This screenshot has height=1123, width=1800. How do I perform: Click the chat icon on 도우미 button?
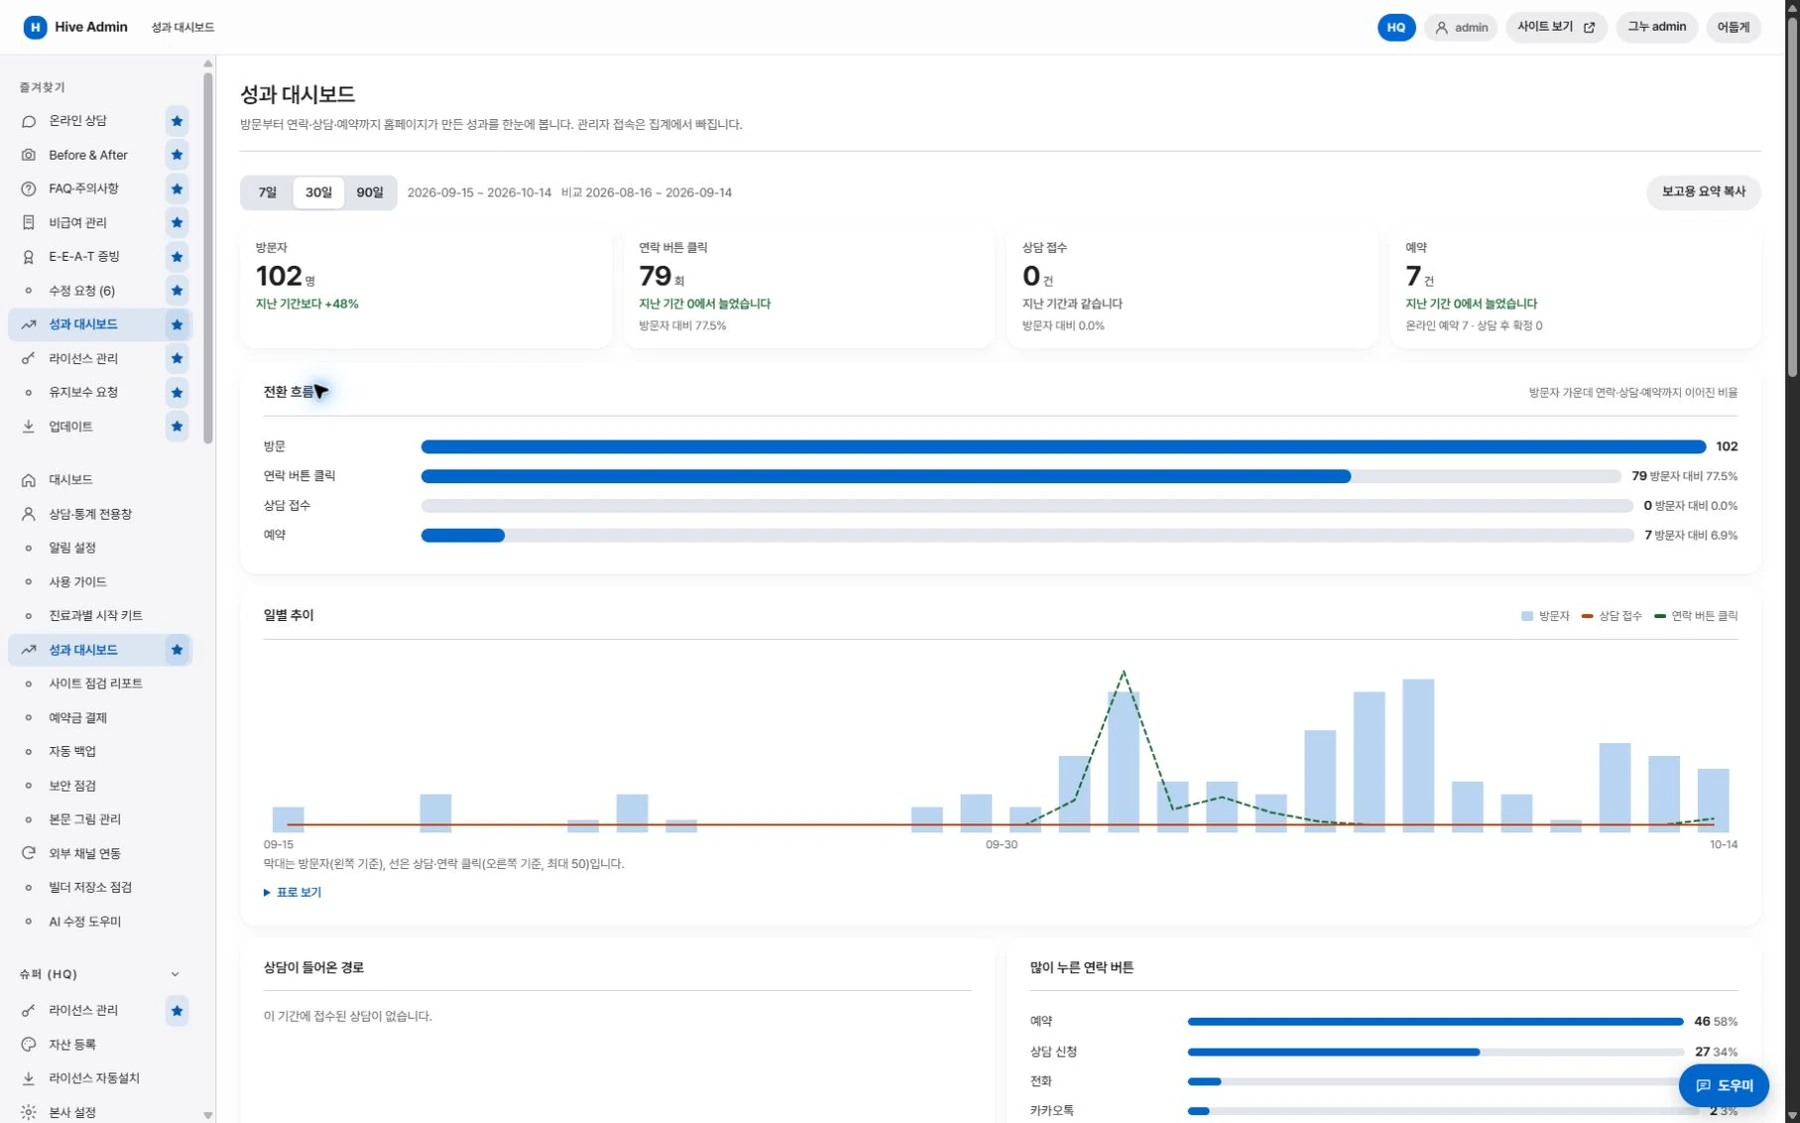click(1703, 1086)
